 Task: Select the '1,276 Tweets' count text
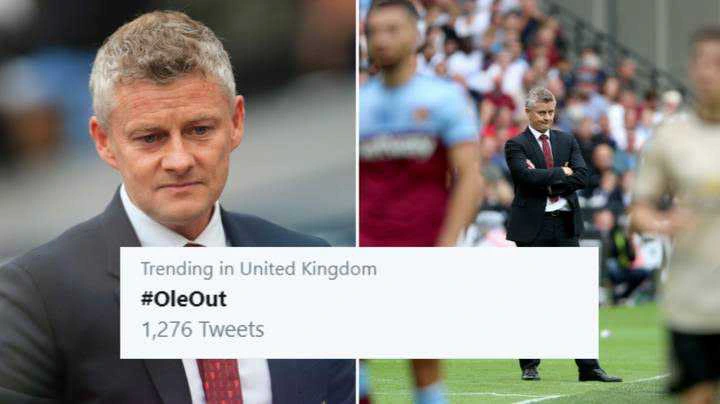tap(202, 330)
